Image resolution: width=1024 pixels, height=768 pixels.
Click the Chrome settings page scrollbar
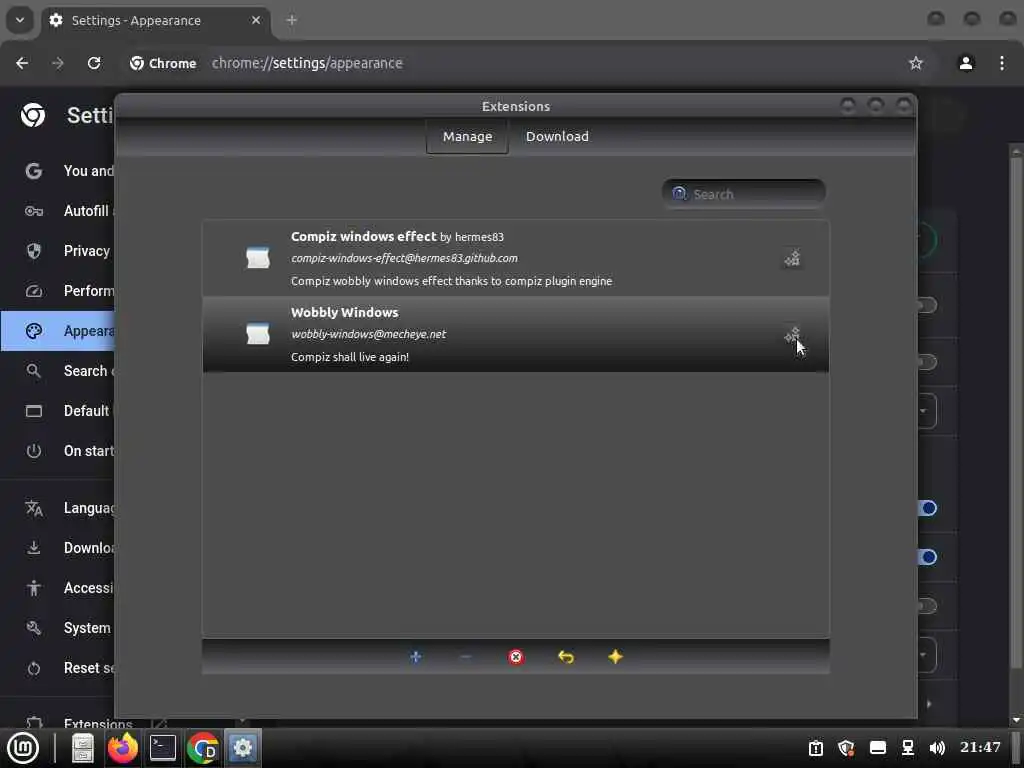click(1016, 411)
